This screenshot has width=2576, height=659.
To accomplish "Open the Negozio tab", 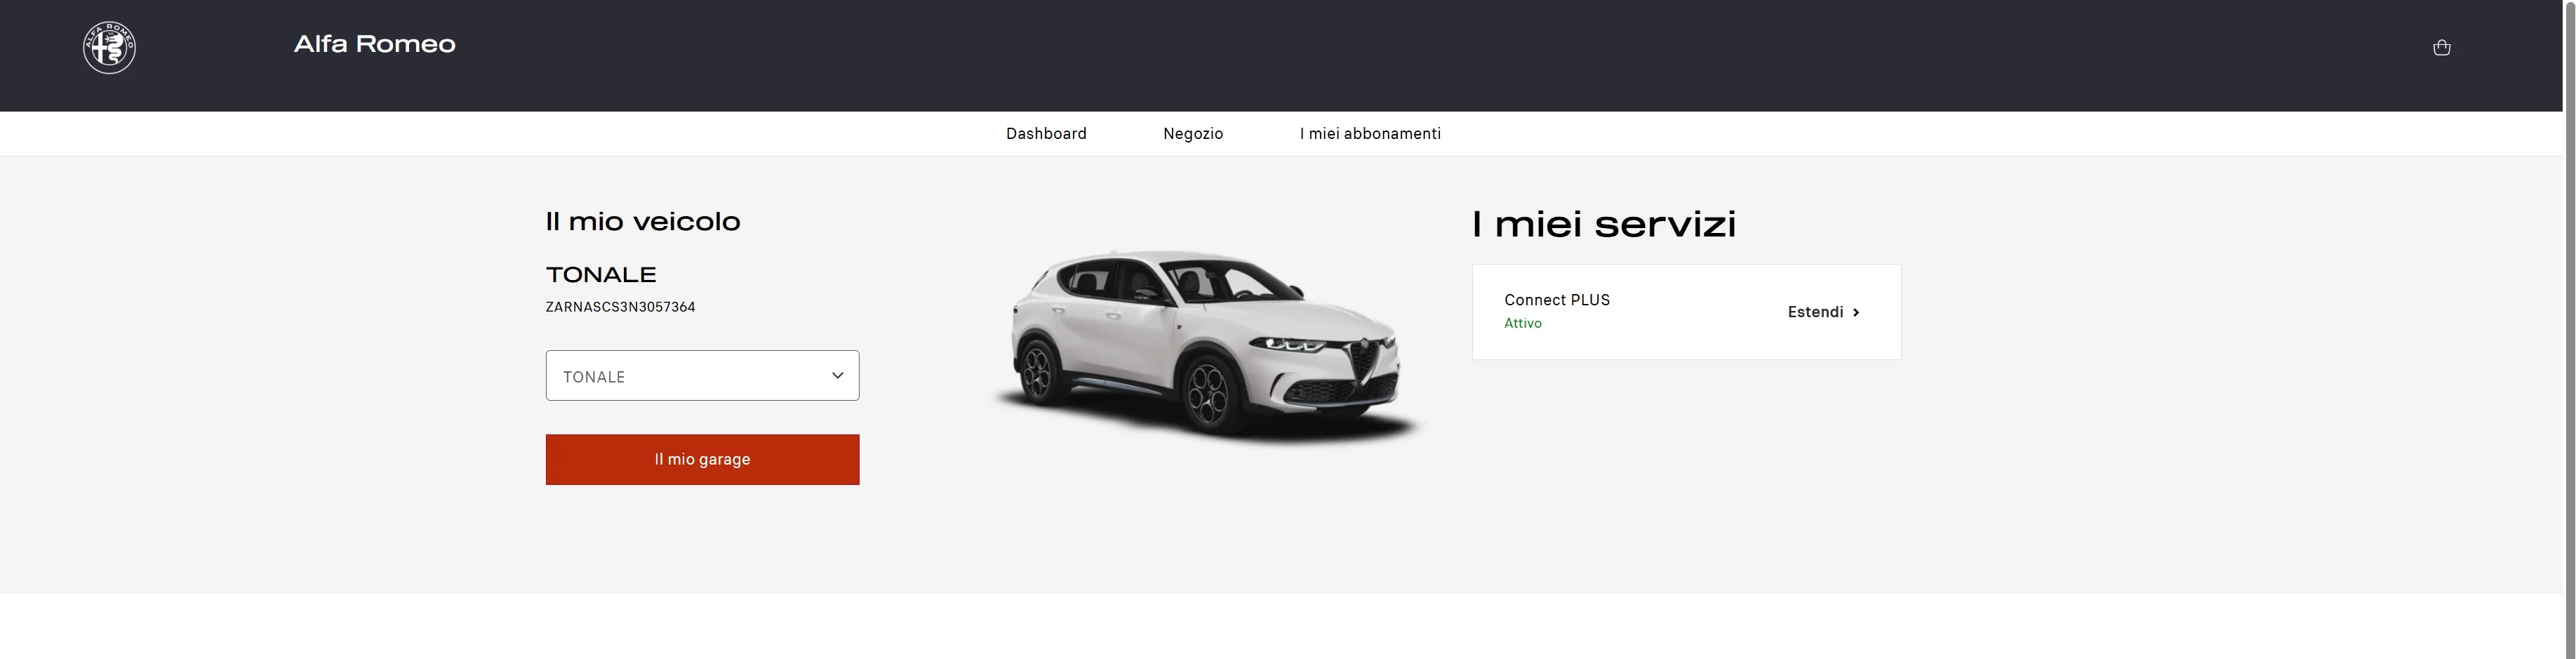I will click(1193, 133).
